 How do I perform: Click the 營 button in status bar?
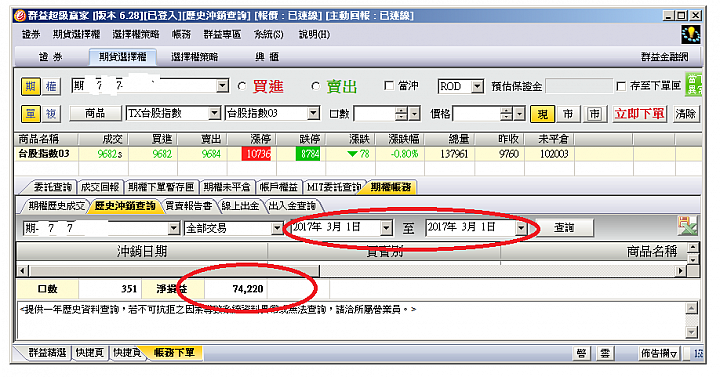point(582,353)
